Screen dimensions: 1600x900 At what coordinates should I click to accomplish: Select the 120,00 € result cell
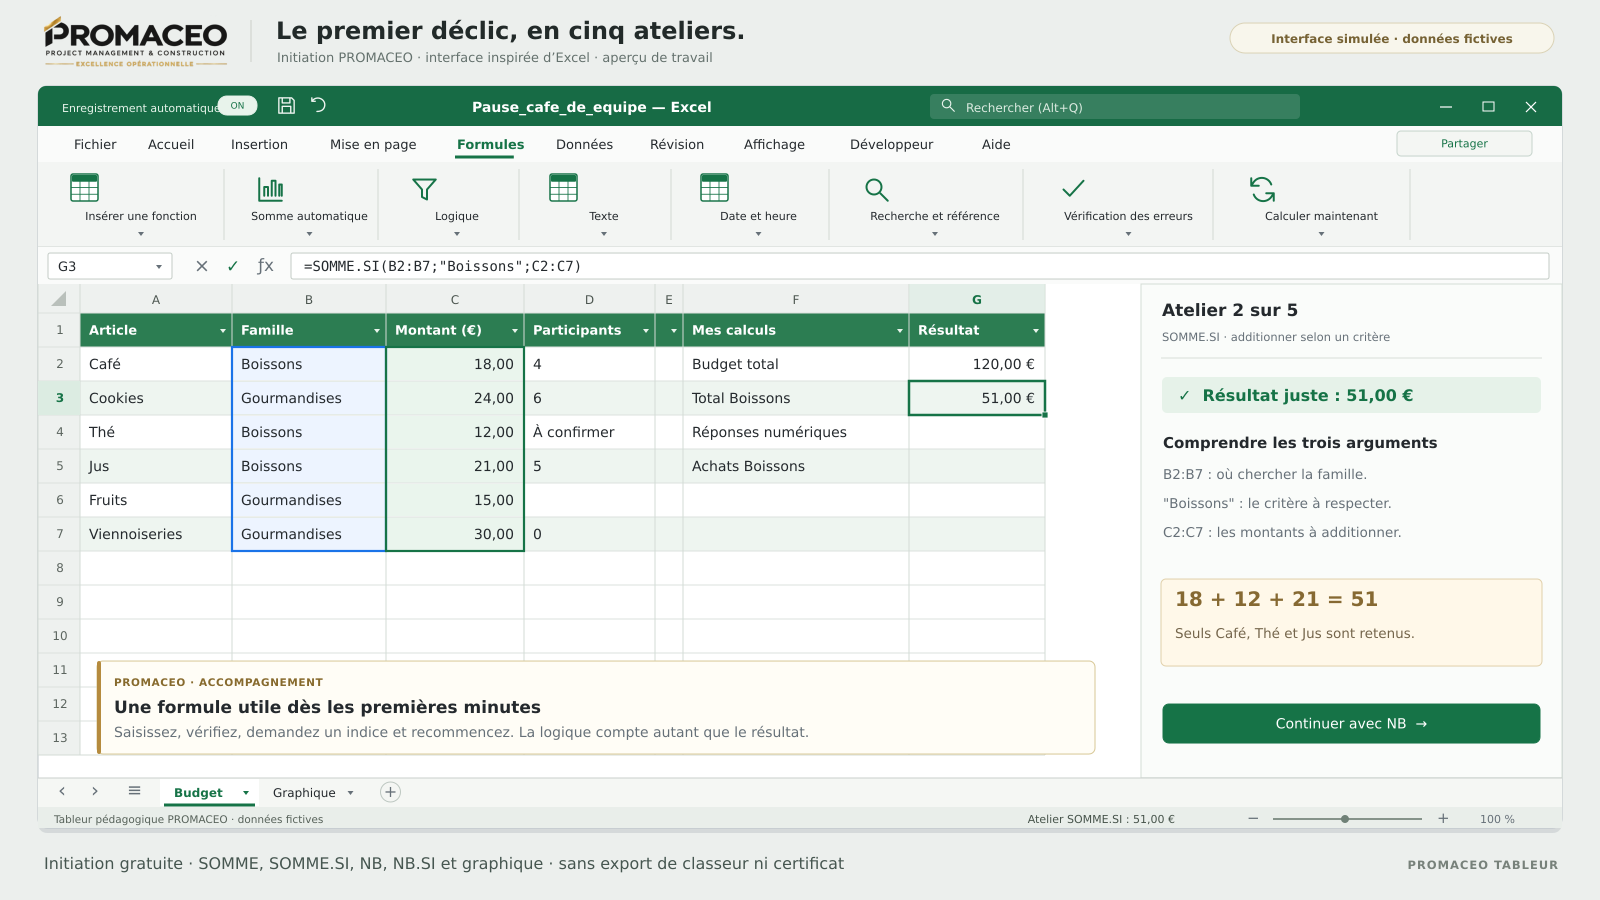(977, 364)
